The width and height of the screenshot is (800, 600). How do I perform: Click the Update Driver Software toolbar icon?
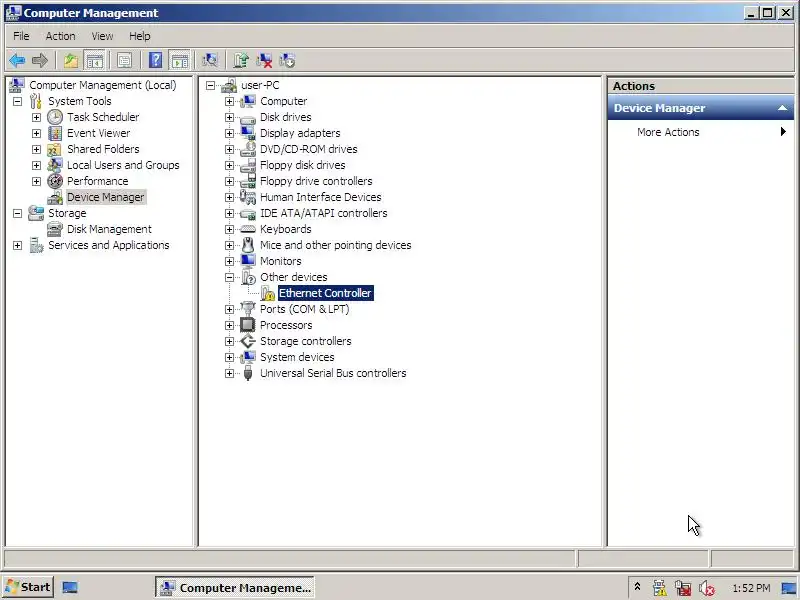coord(241,61)
